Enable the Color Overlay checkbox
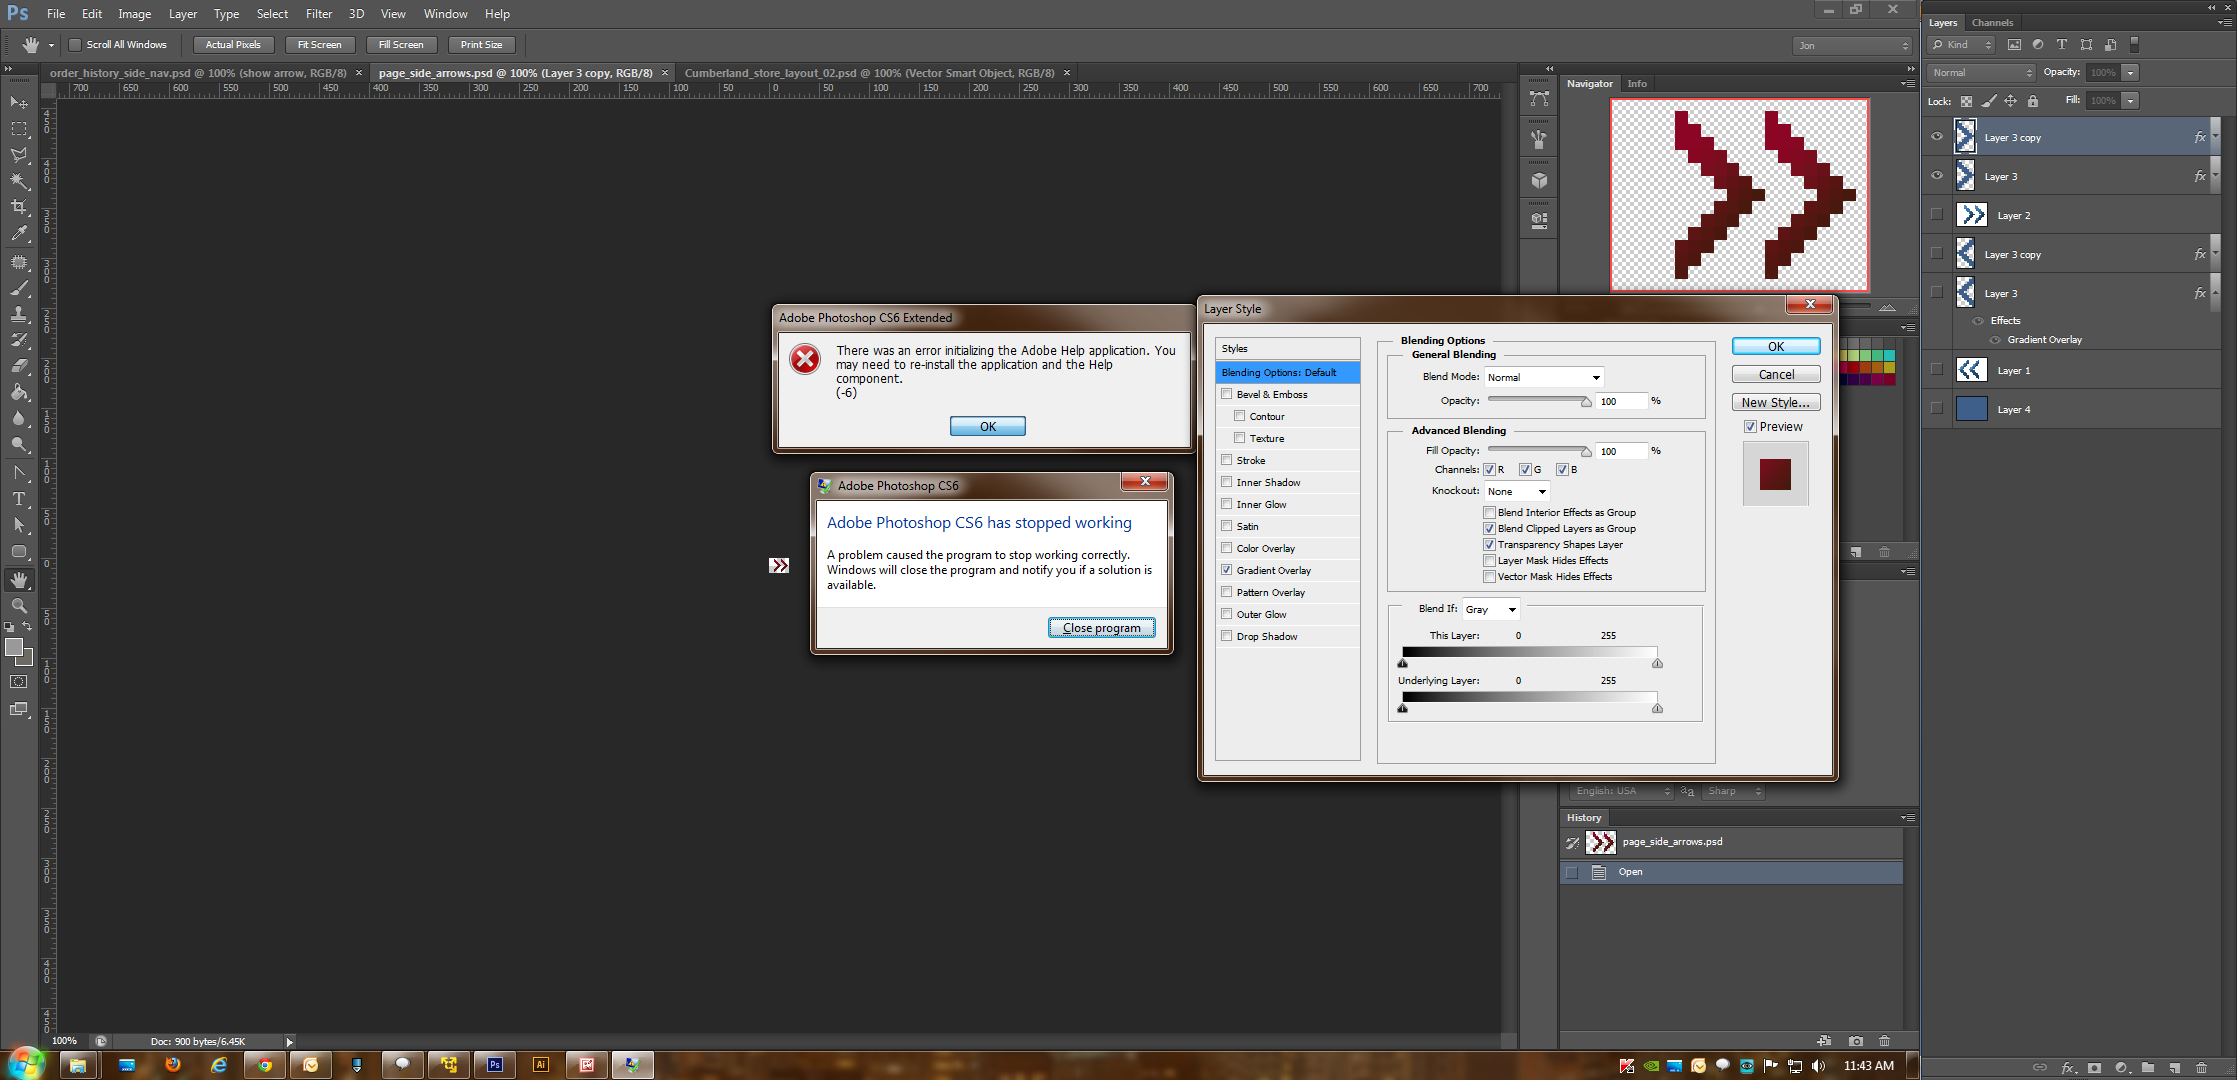The width and height of the screenshot is (2237, 1080). (x=1227, y=548)
